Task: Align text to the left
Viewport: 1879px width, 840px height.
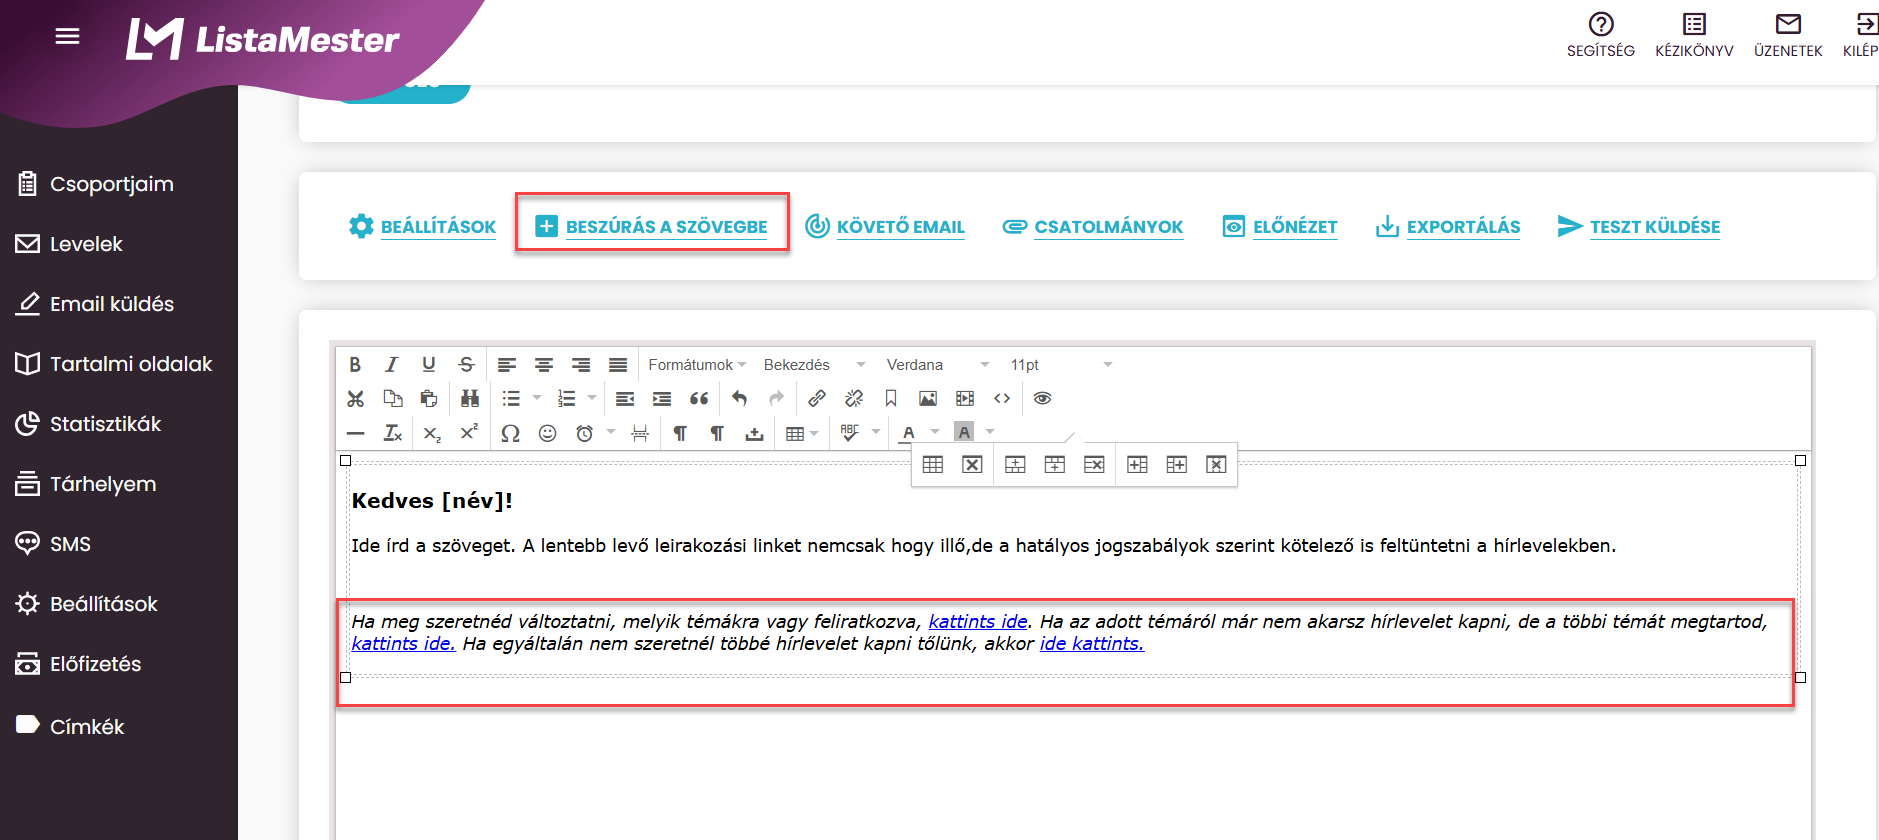Action: click(507, 365)
